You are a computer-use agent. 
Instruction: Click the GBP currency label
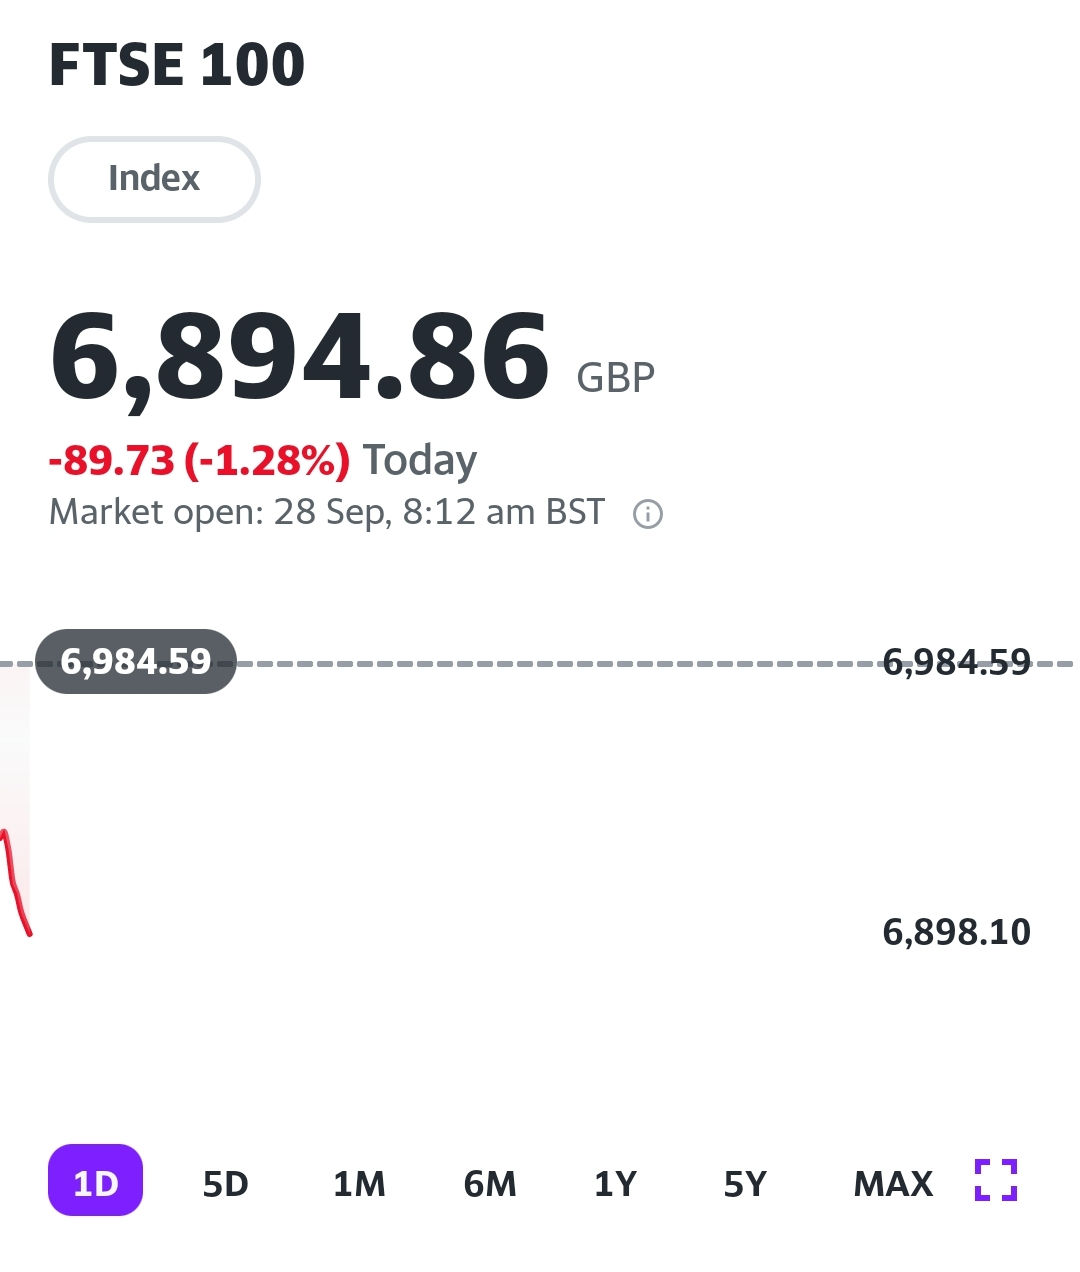pyautogui.click(x=616, y=377)
